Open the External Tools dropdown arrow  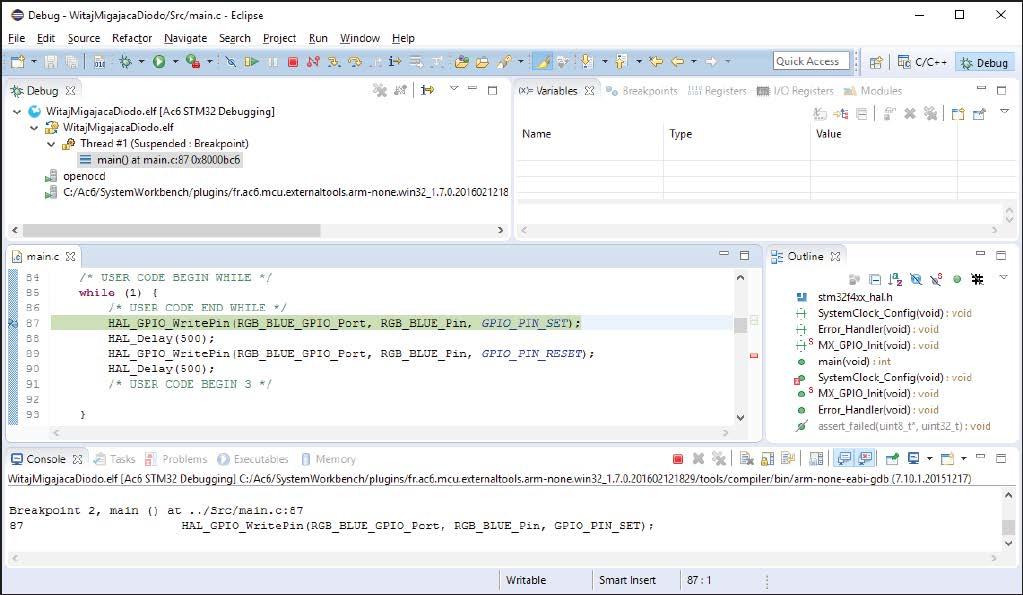tap(209, 62)
